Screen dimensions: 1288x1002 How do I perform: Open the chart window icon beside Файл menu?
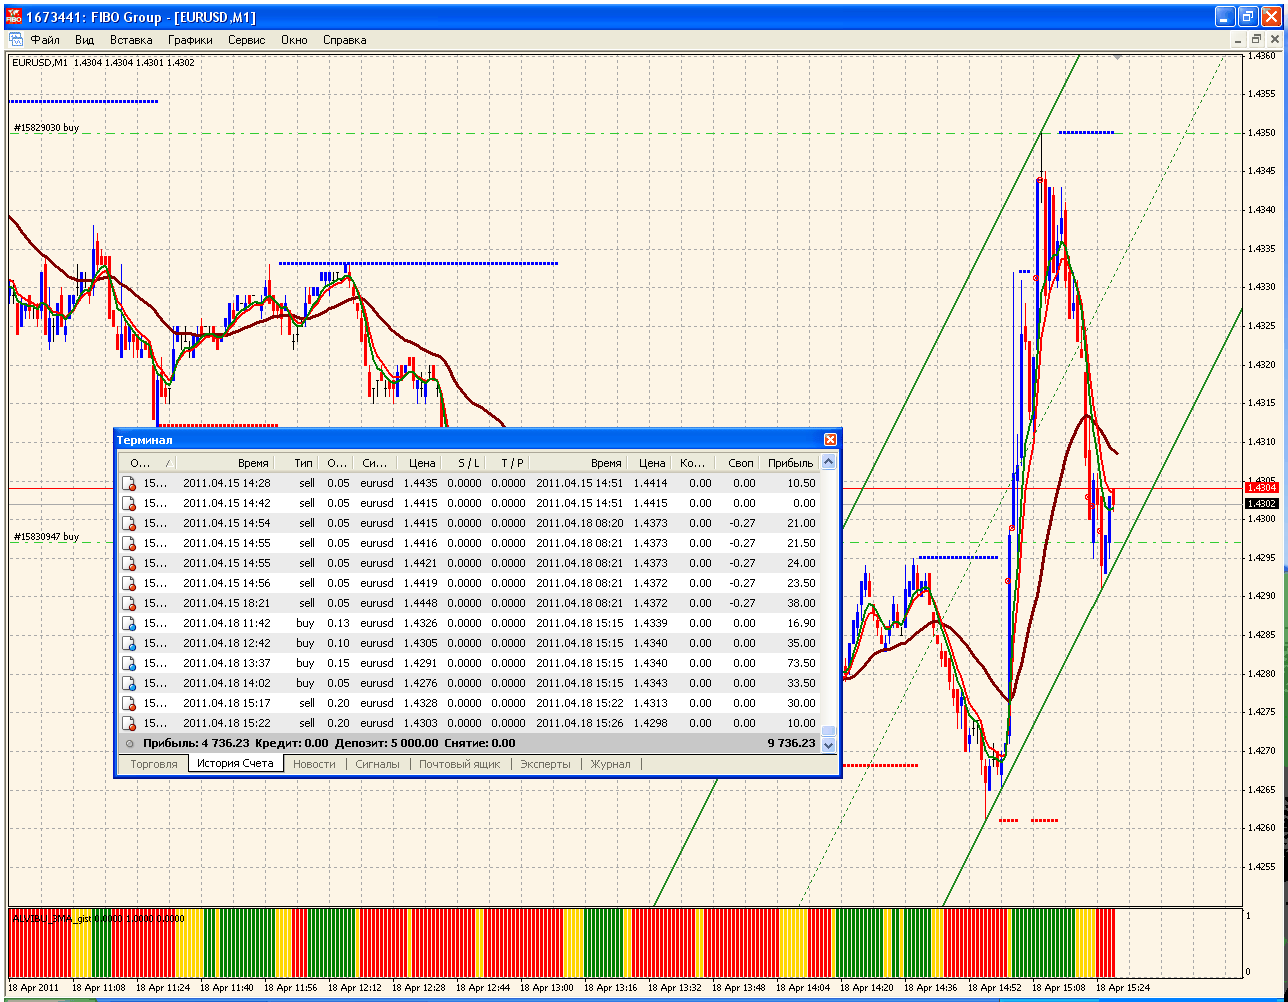[x=15, y=40]
